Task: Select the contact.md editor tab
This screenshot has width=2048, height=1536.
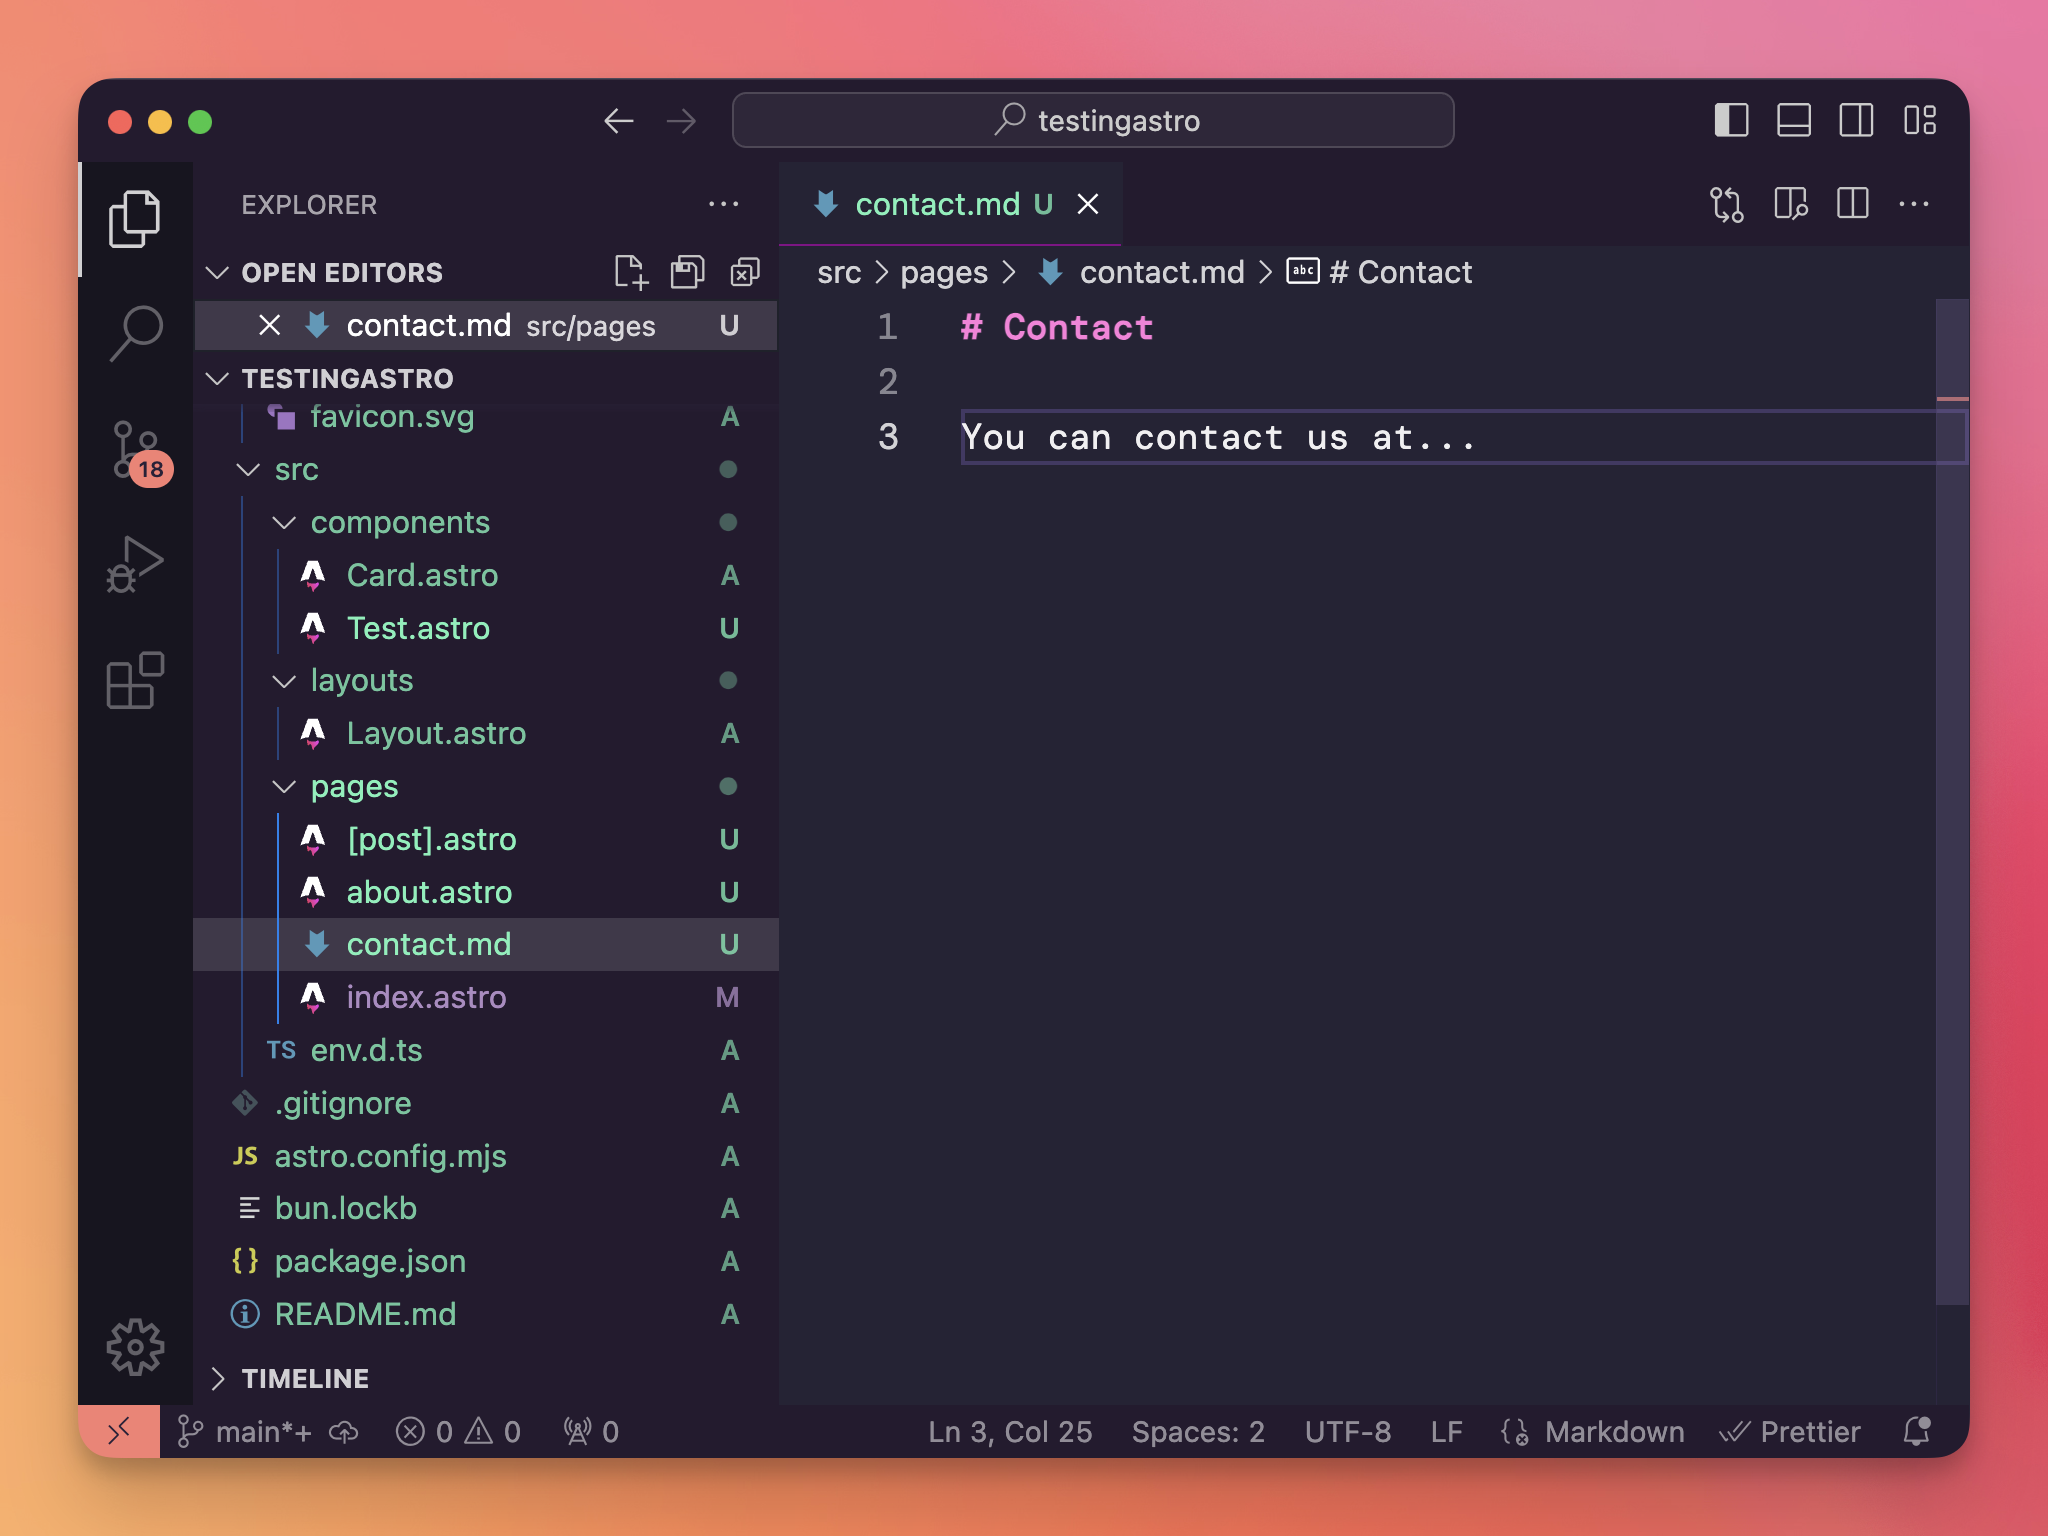Action: coord(936,204)
